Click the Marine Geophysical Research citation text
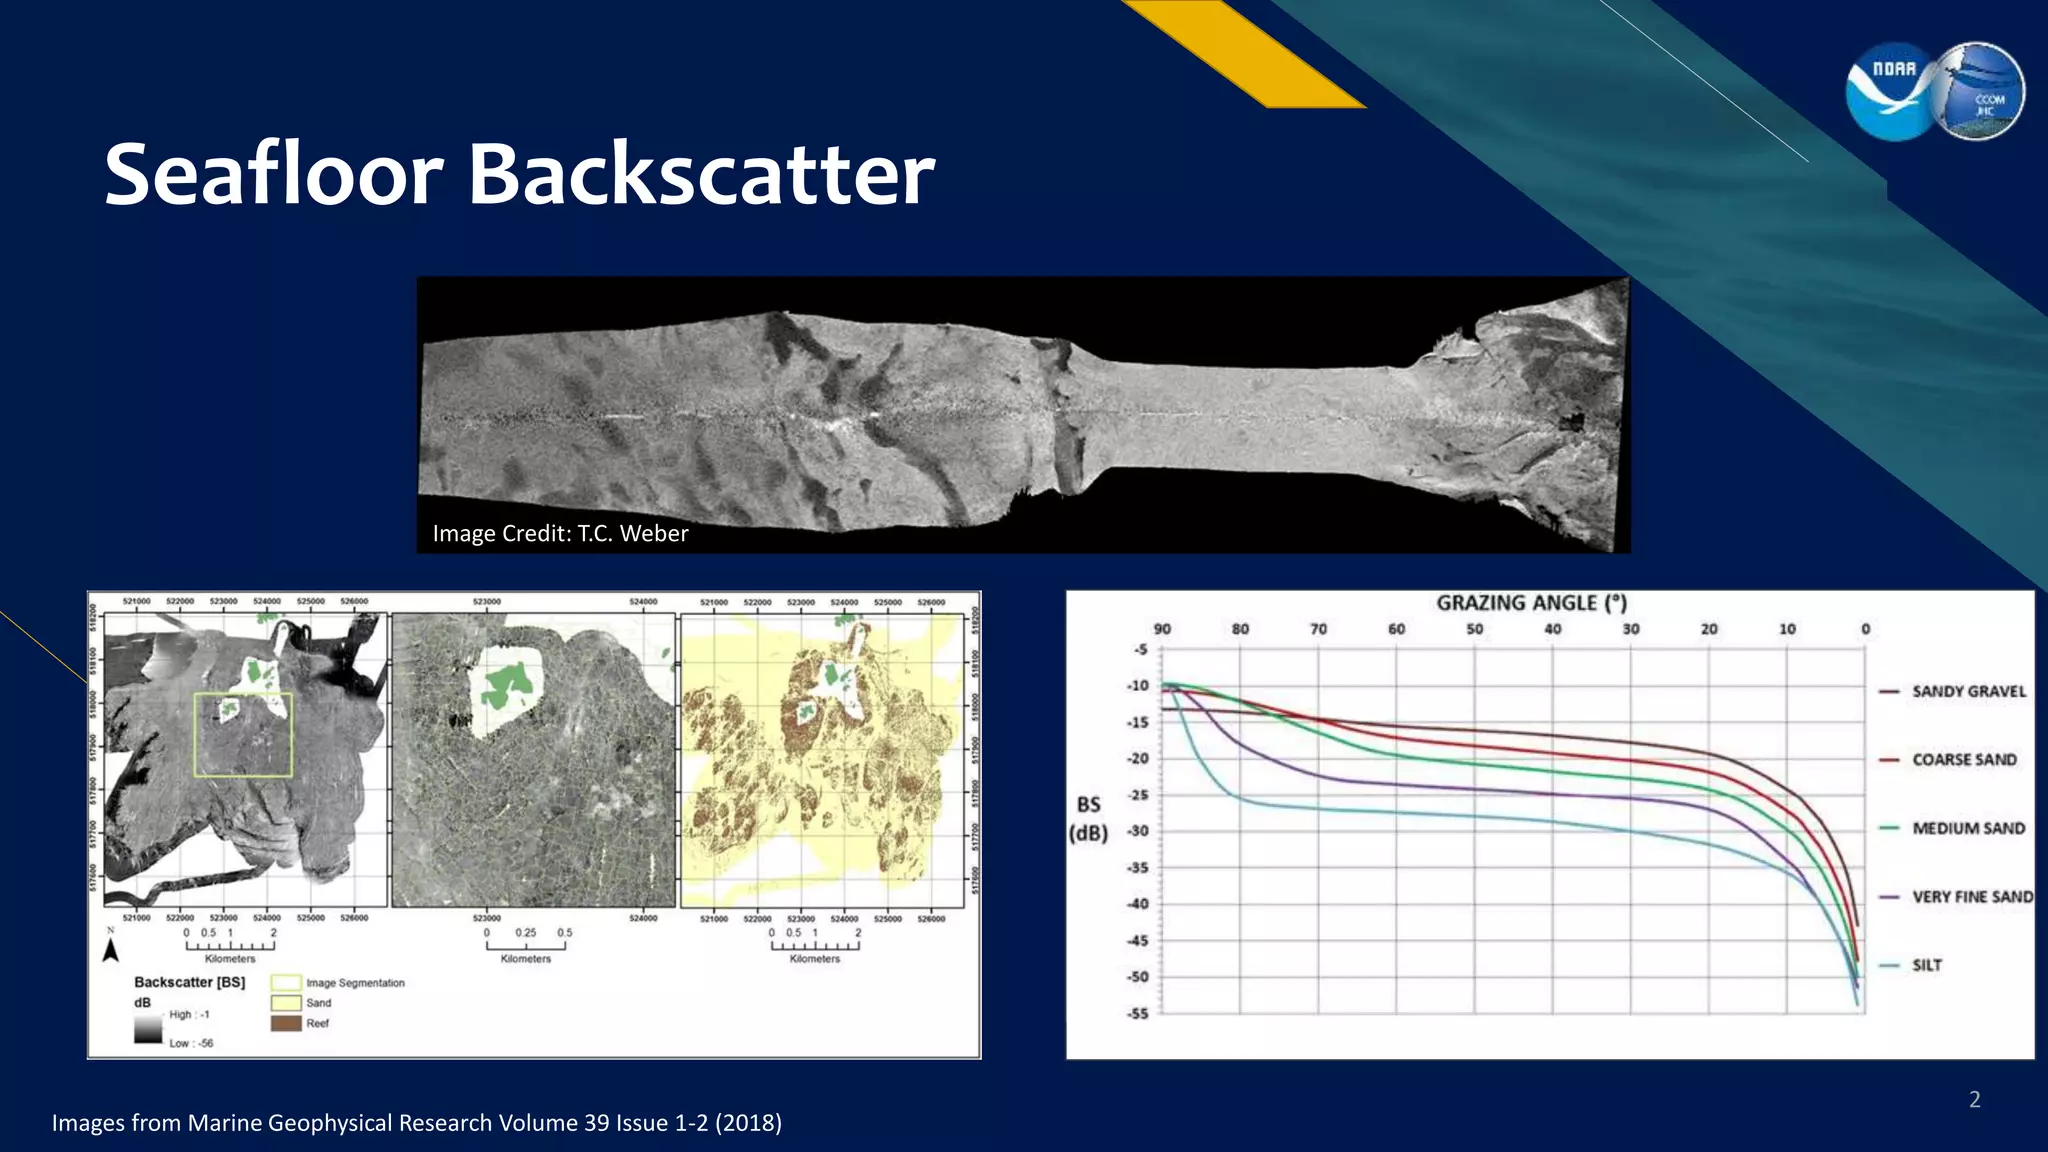This screenshot has width=2048, height=1152. (416, 1123)
